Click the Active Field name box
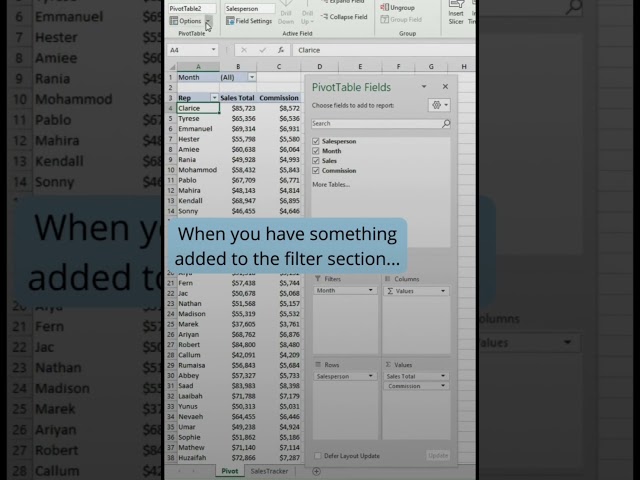Screen dimensions: 640x480 pos(249,8)
